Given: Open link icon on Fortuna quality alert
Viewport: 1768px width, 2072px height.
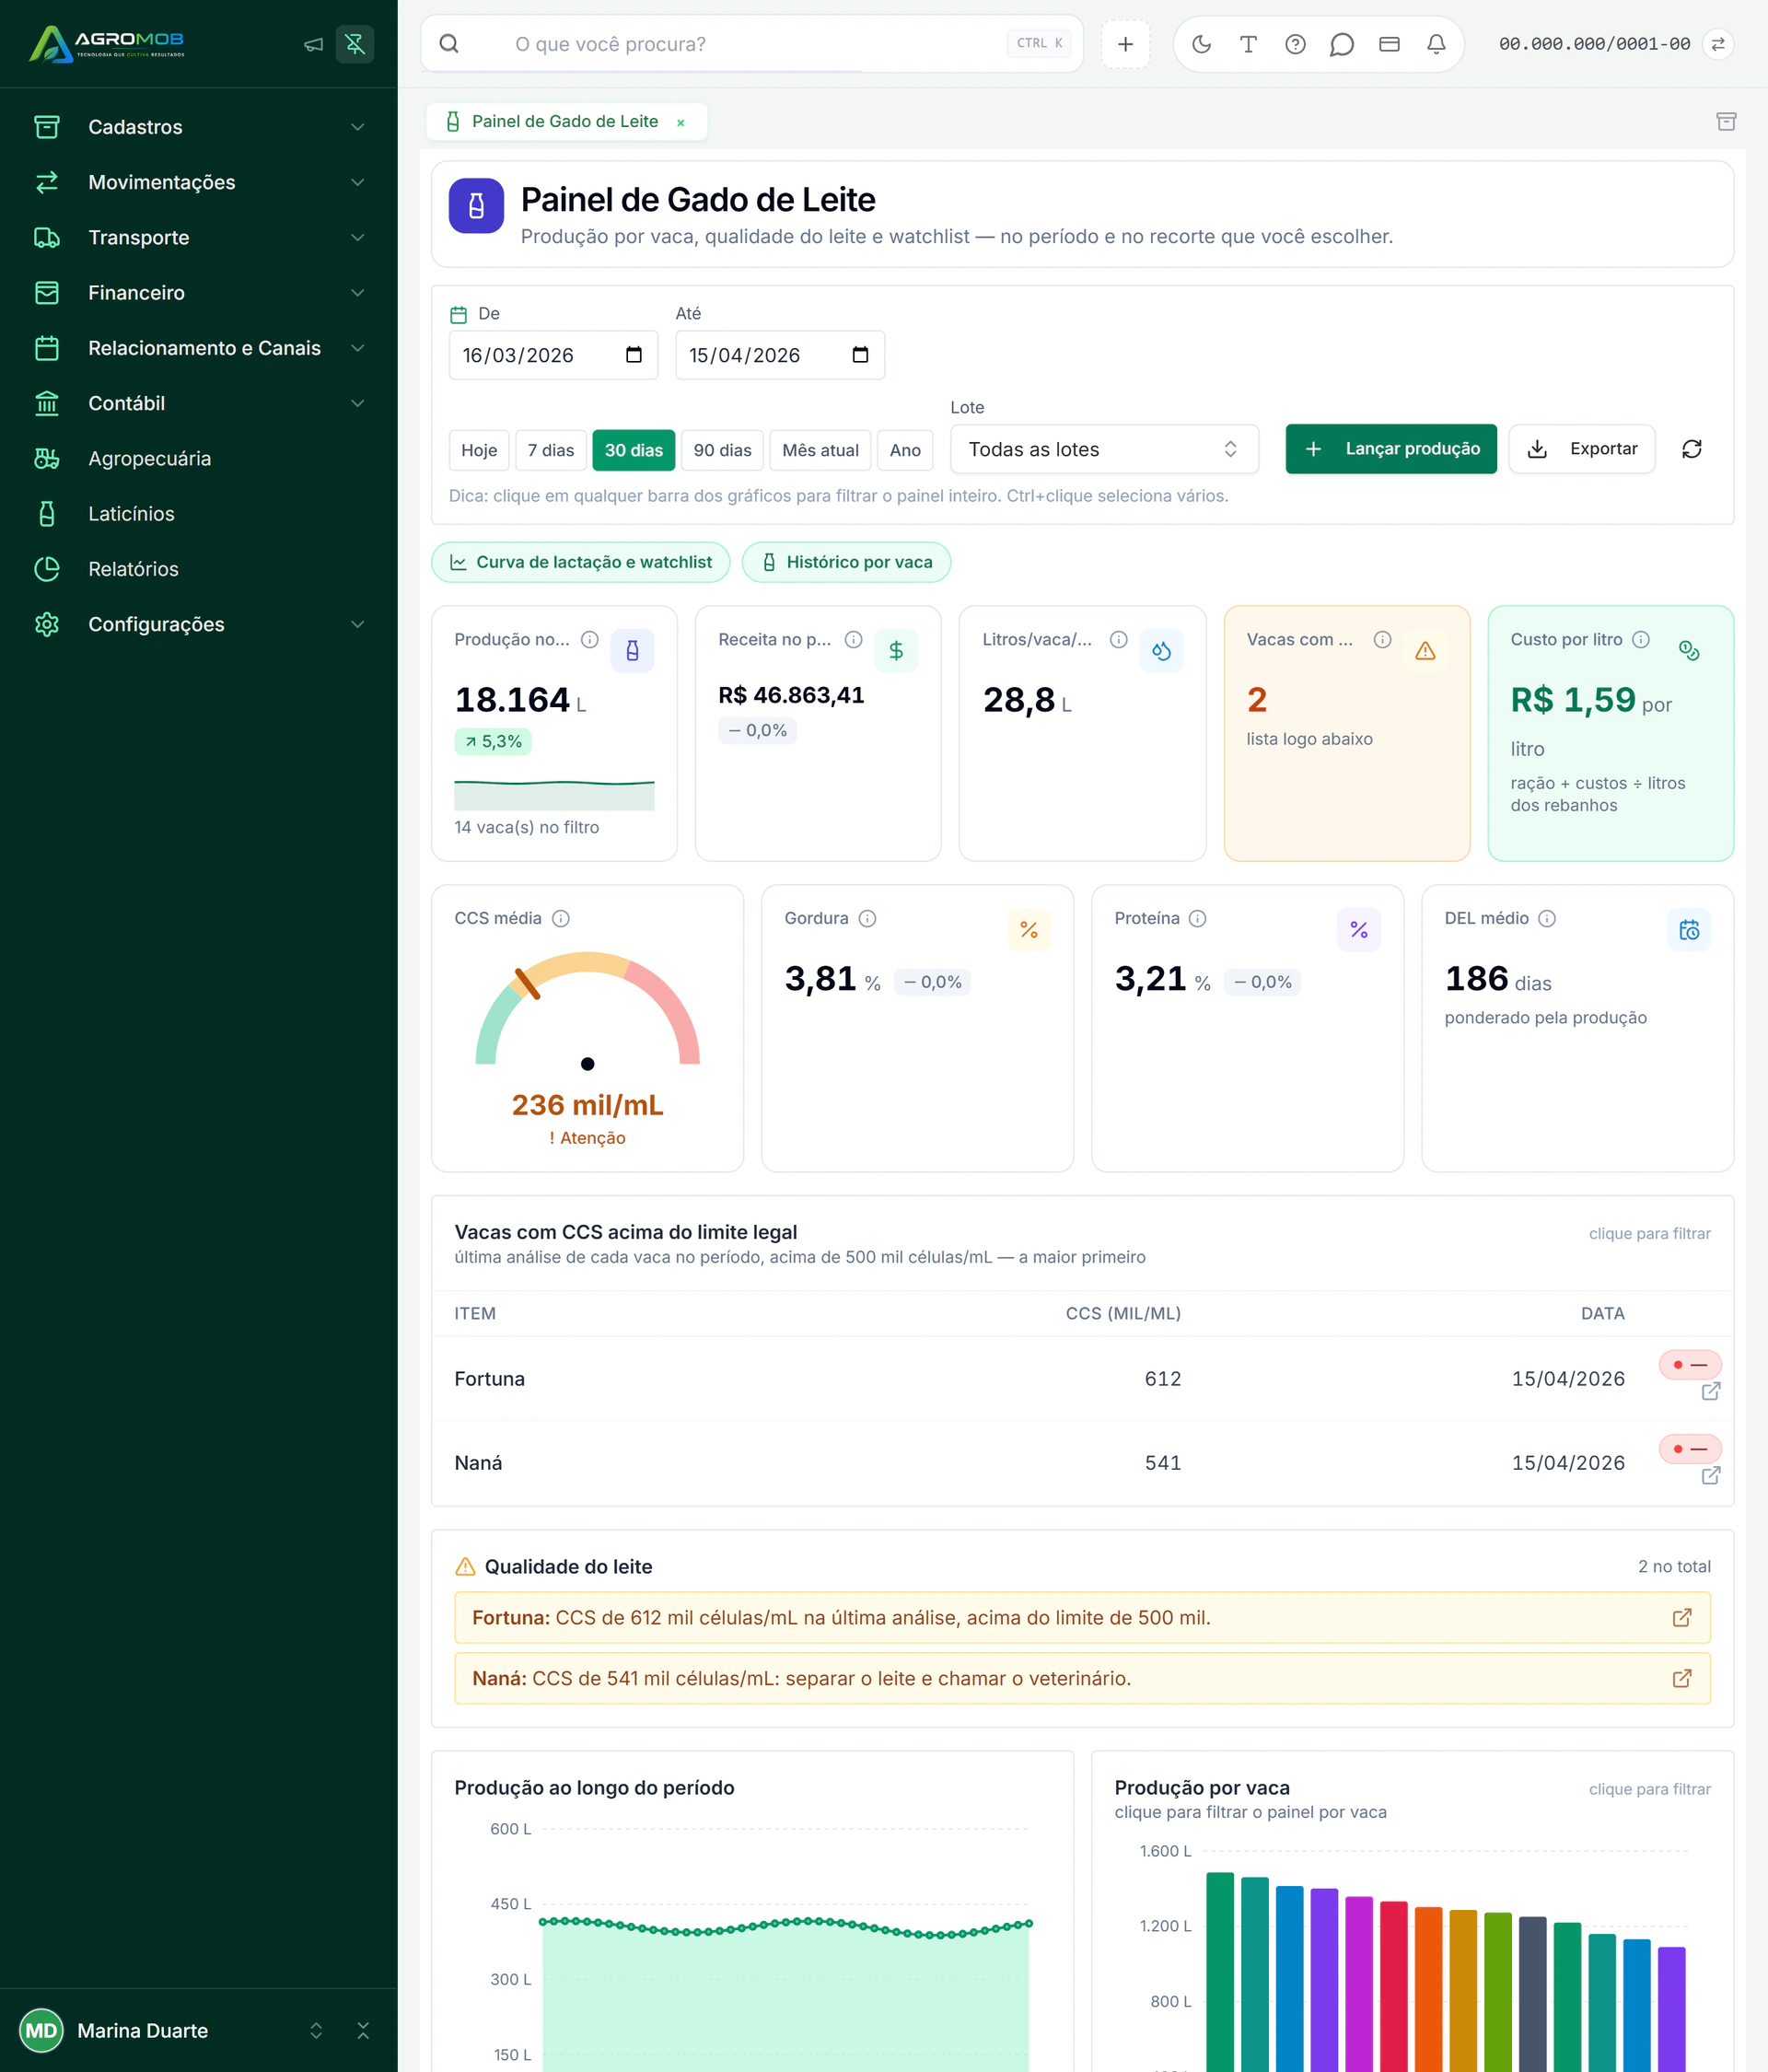Looking at the screenshot, I should (1682, 1617).
